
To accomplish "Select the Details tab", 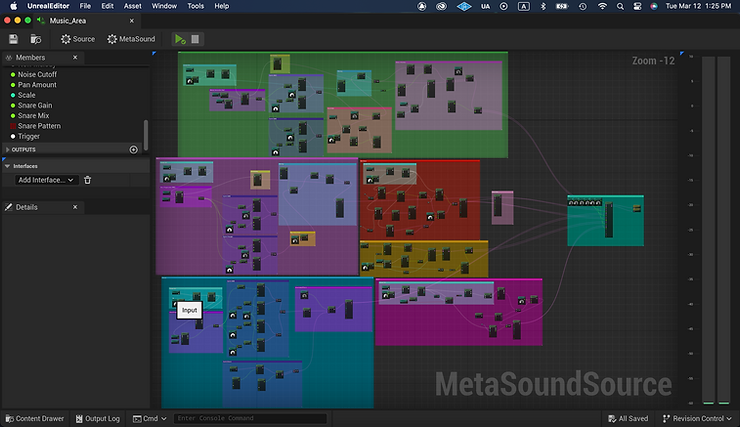I will point(26,207).
